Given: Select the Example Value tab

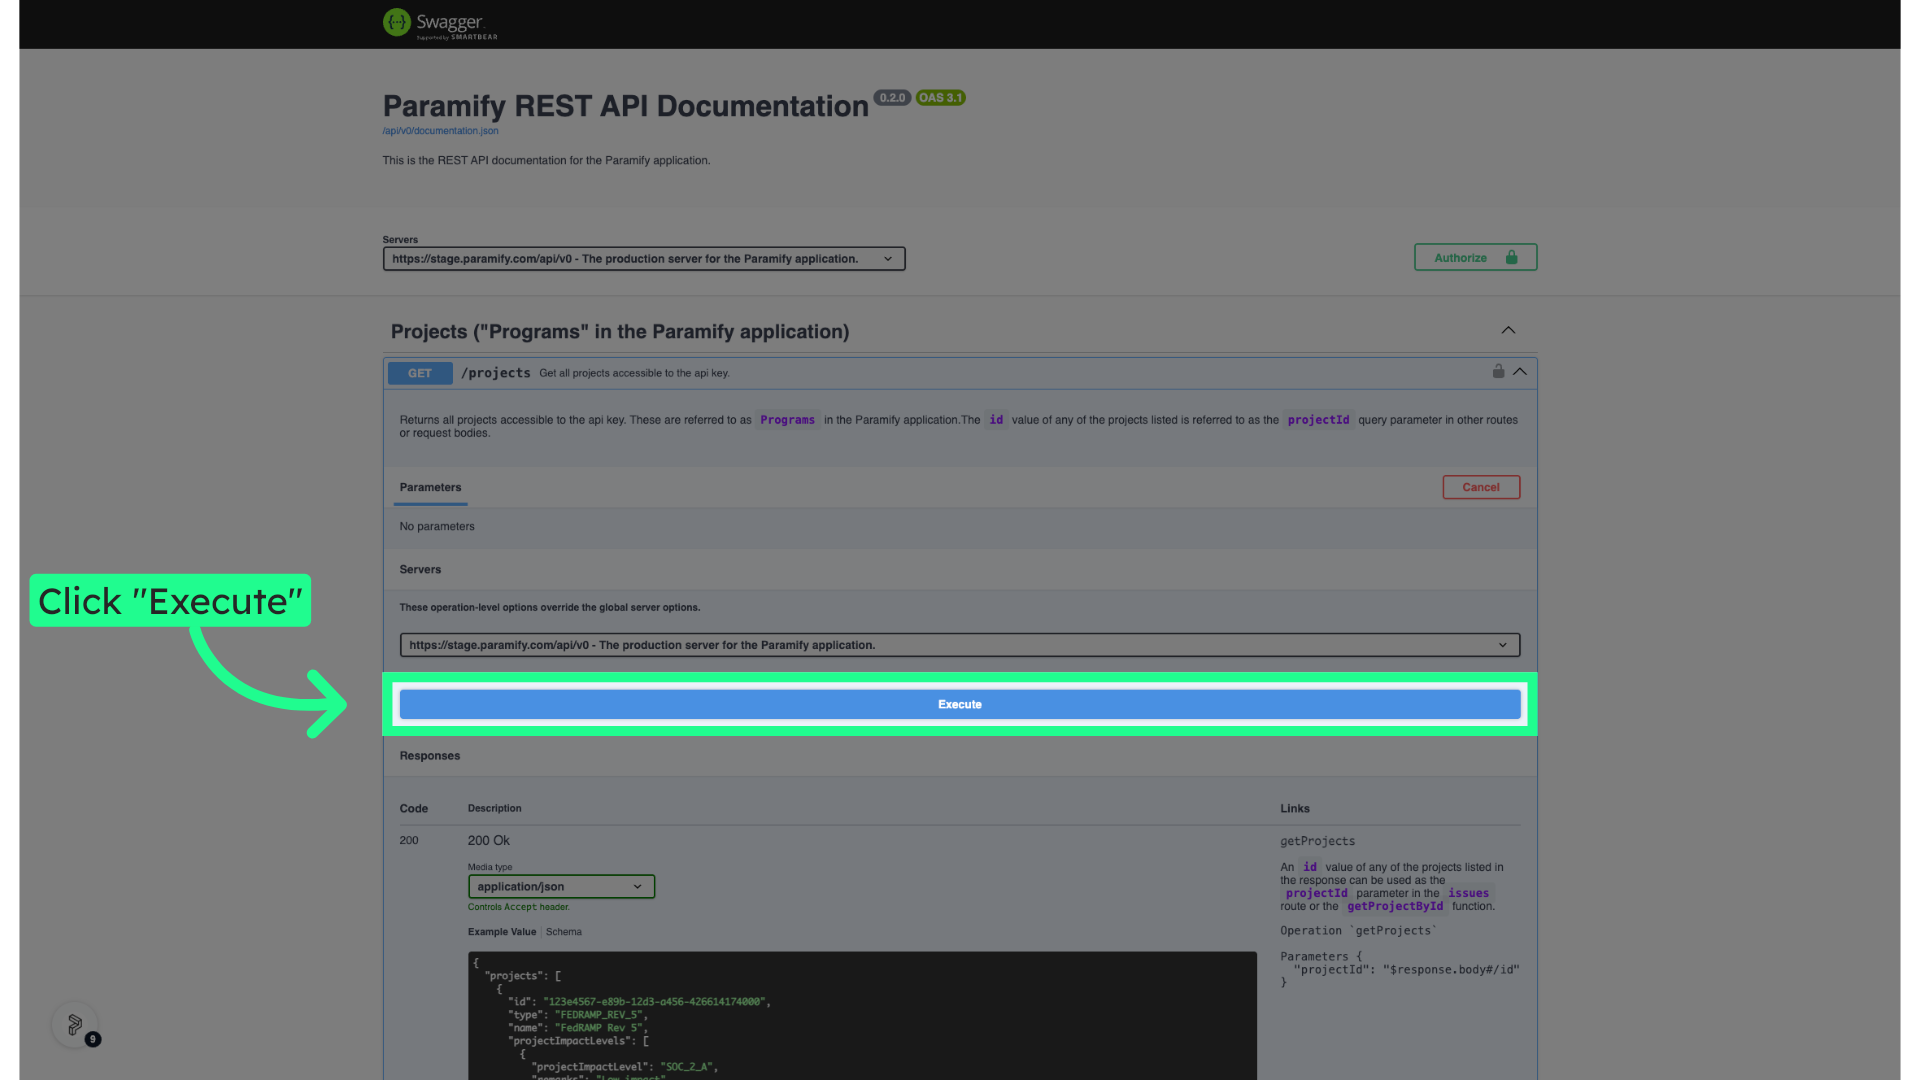Looking at the screenshot, I should [x=502, y=932].
